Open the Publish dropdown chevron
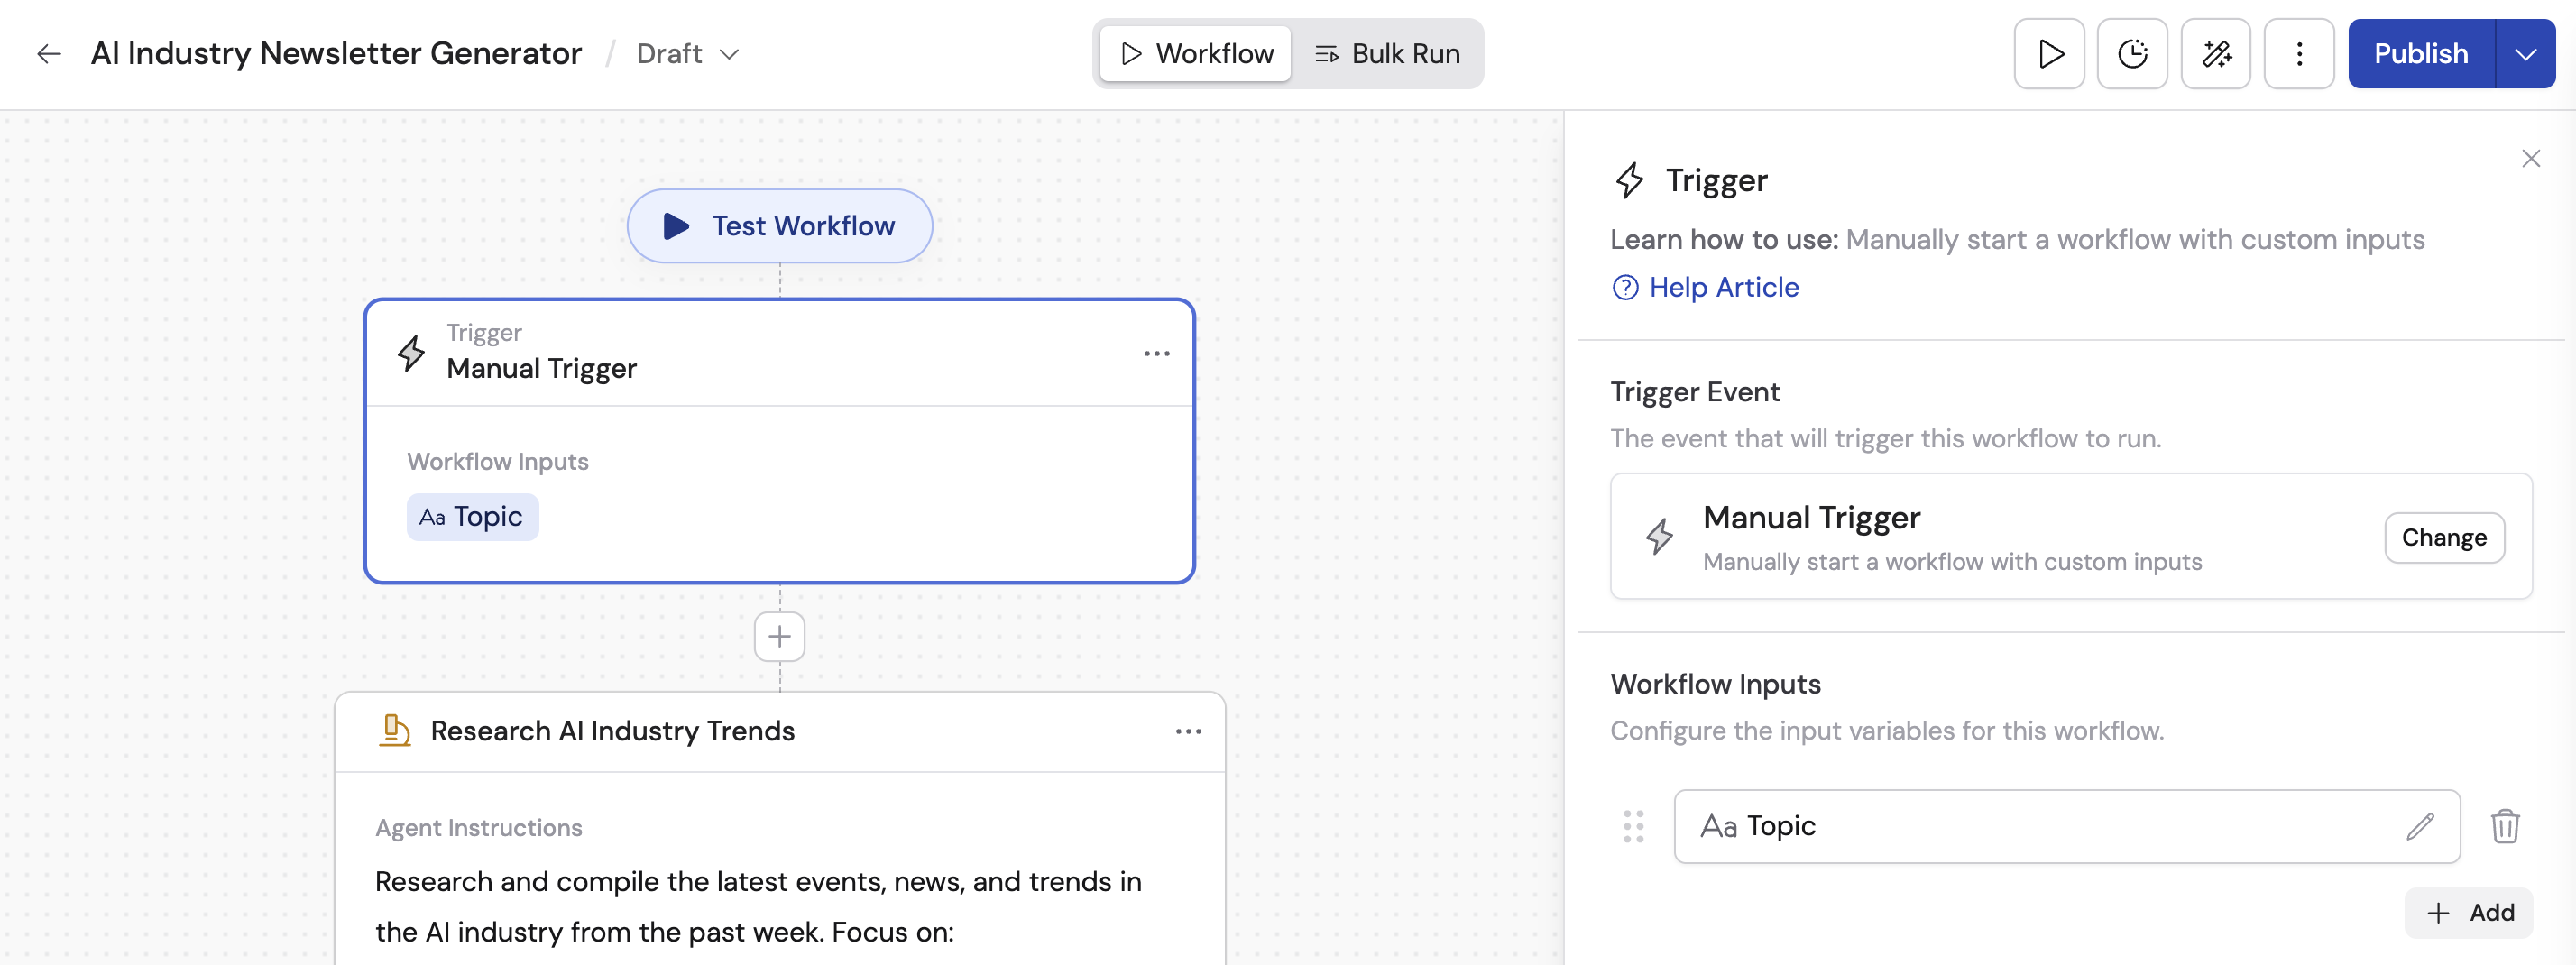 (2528, 53)
